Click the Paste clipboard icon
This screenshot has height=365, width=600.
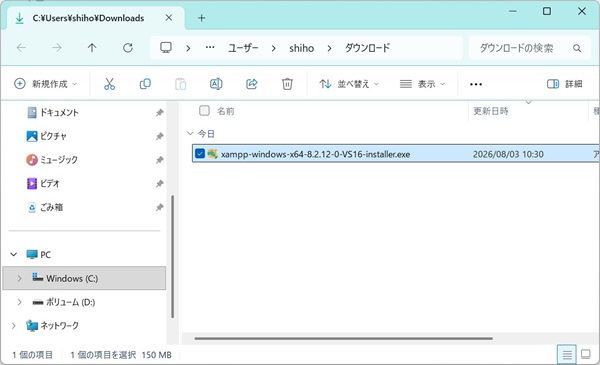coord(181,84)
